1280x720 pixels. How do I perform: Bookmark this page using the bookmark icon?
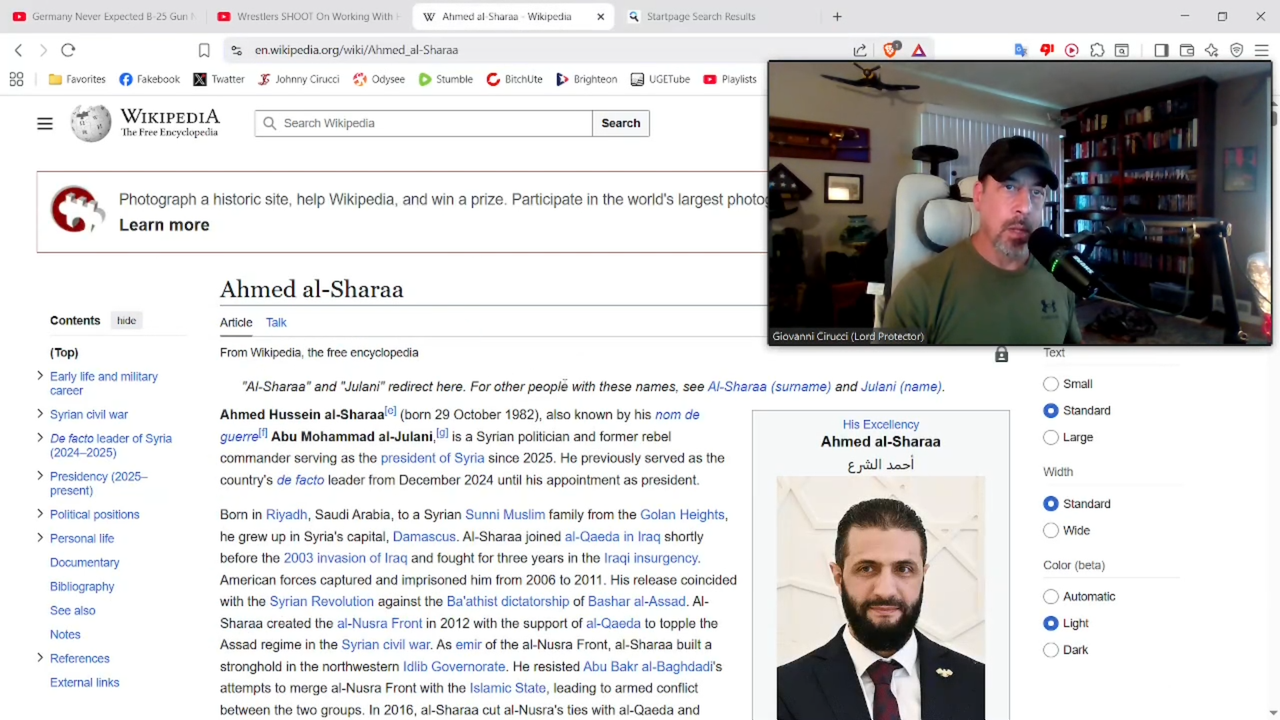tap(204, 50)
